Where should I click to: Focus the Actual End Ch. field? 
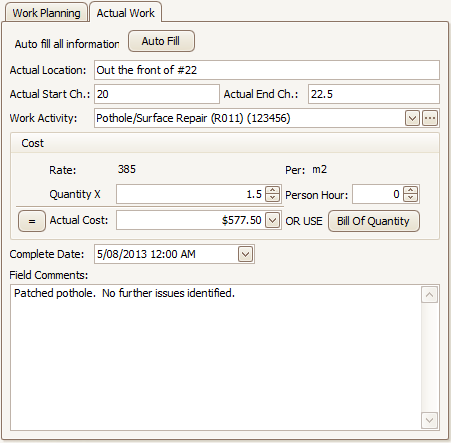pos(374,94)
